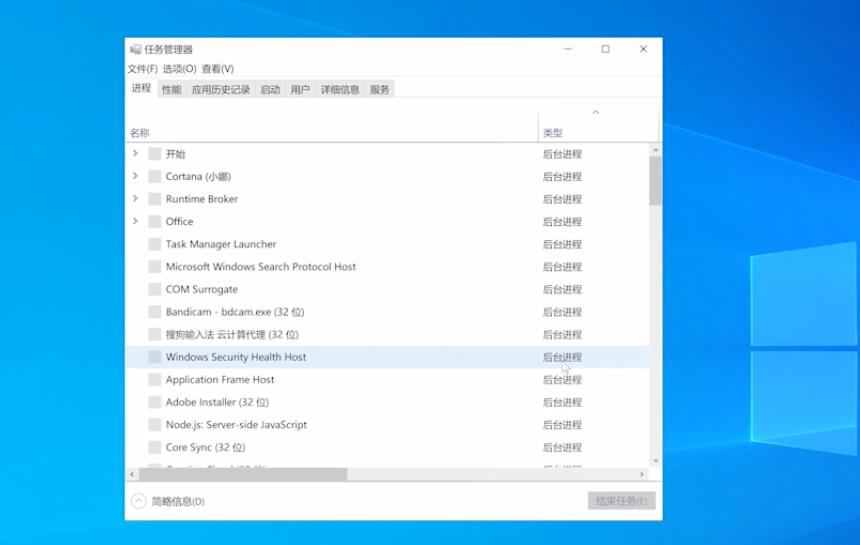
Task: Click the Bandicam bdcam.exe process icon
Action: (155, 312)
